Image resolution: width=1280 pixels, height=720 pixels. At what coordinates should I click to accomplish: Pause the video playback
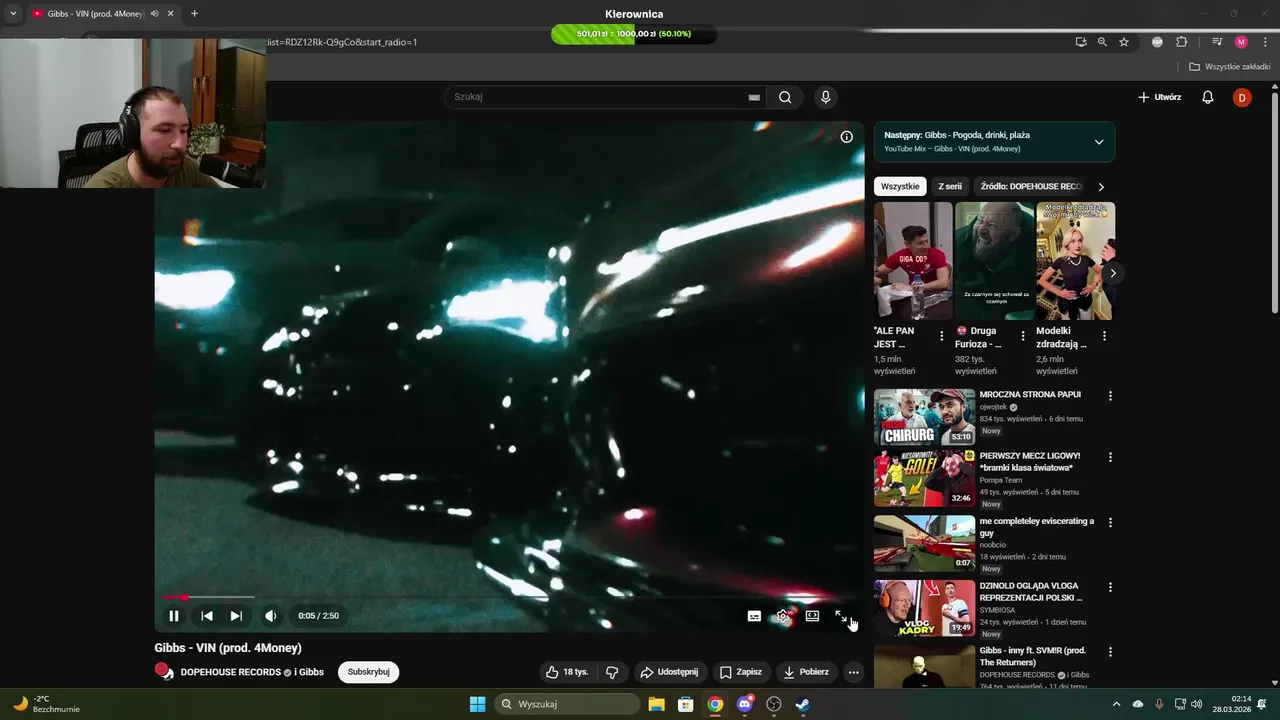(x=174, y=616)
